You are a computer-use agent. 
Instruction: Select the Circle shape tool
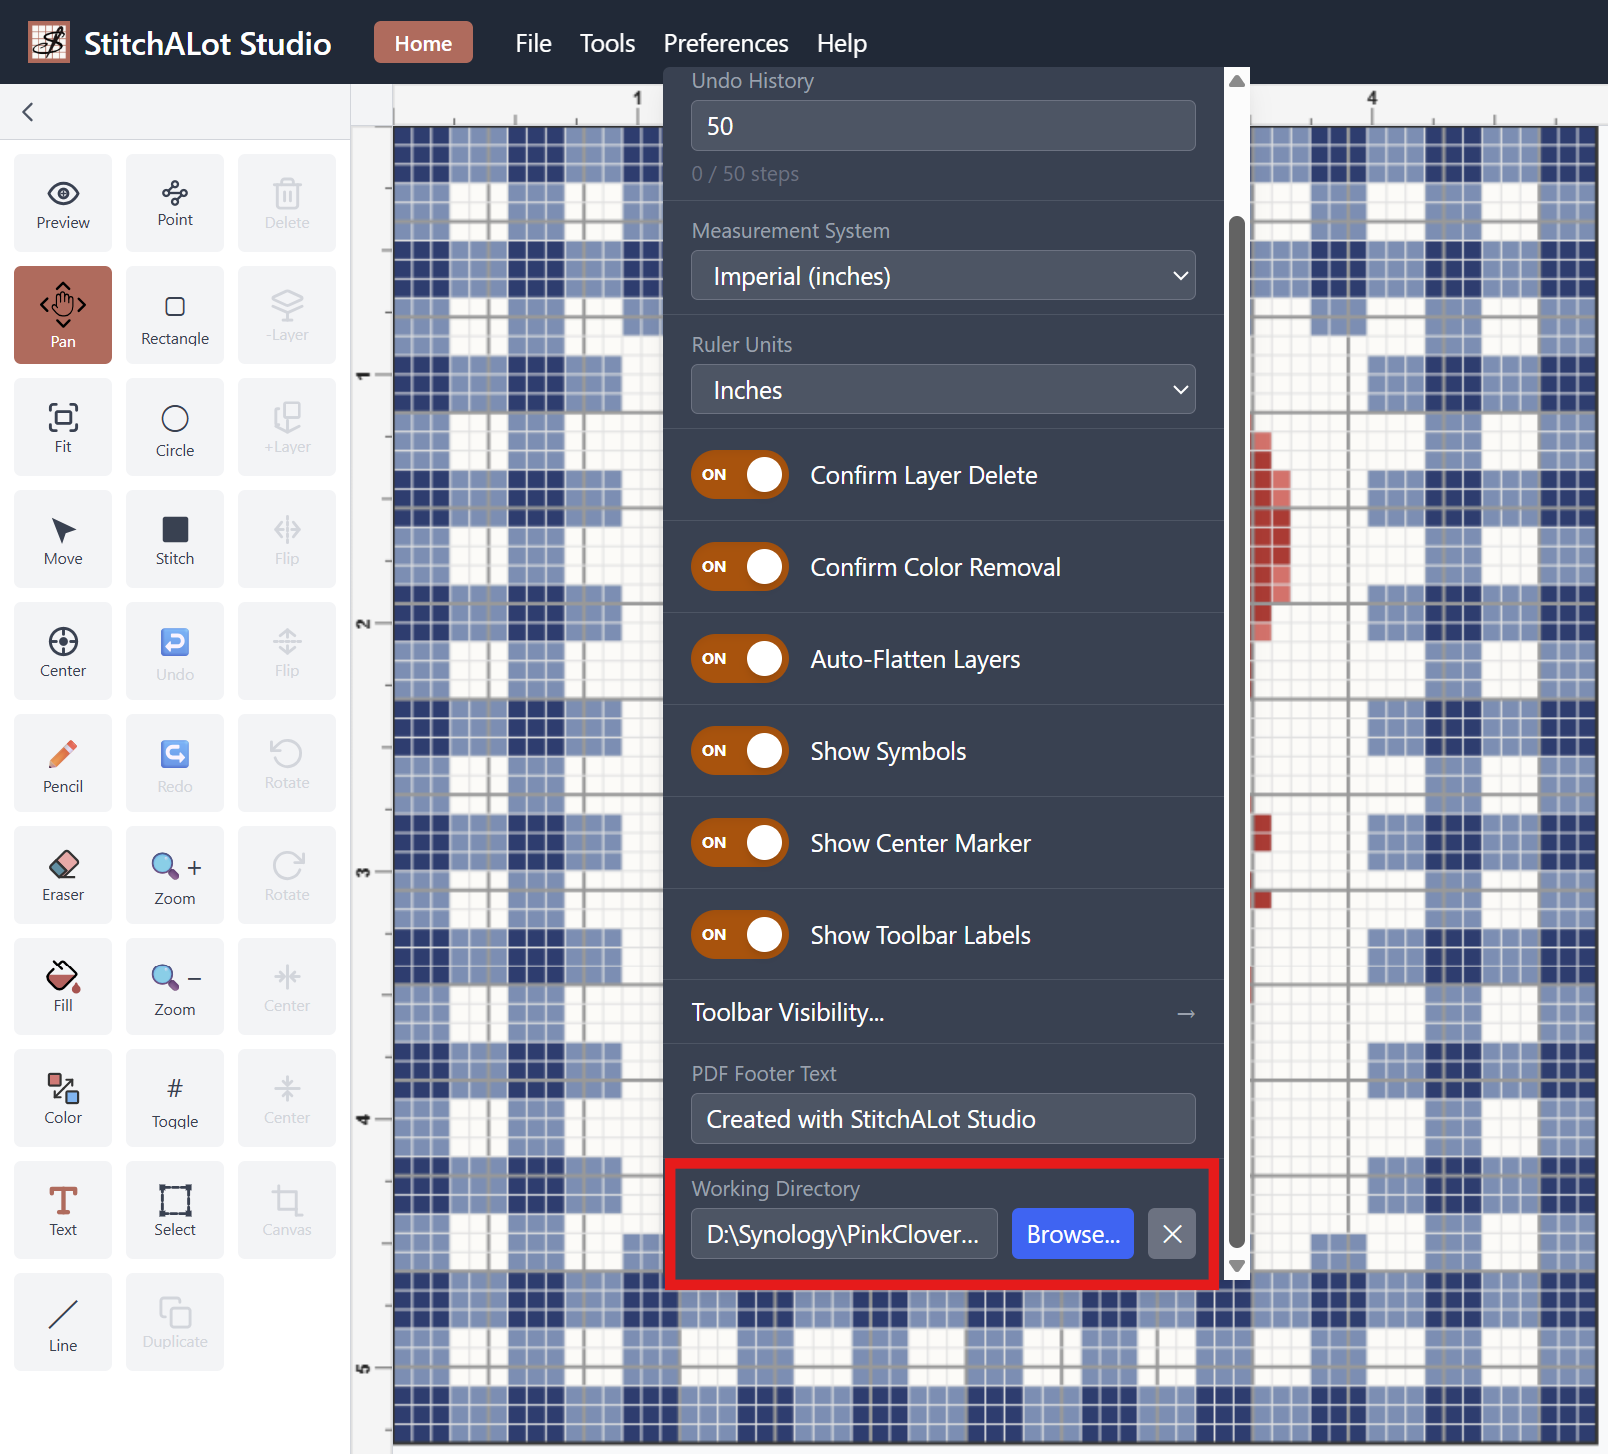pos(175,428)
